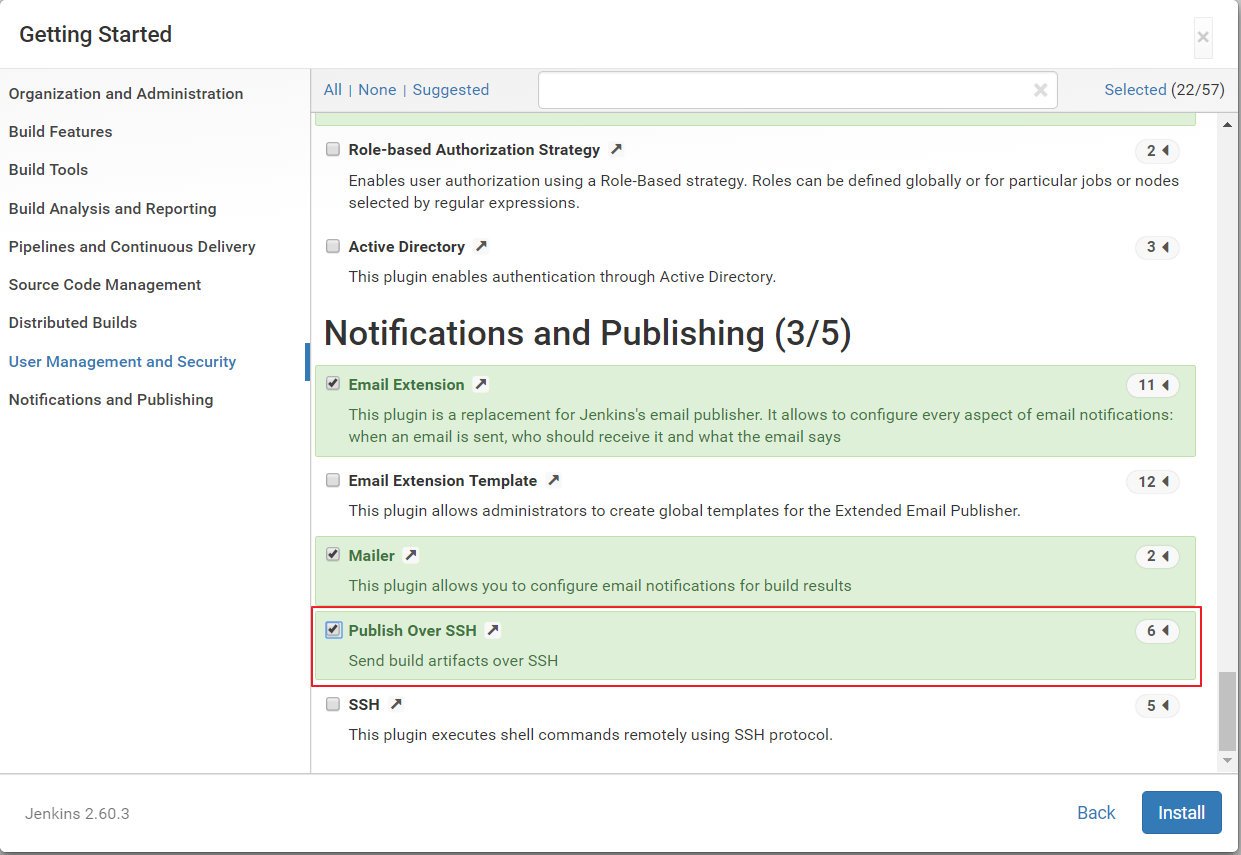This screenshot has width=1241, height=855.
Task: Go to Build Tools category
Action: click(x=48, y=170)
